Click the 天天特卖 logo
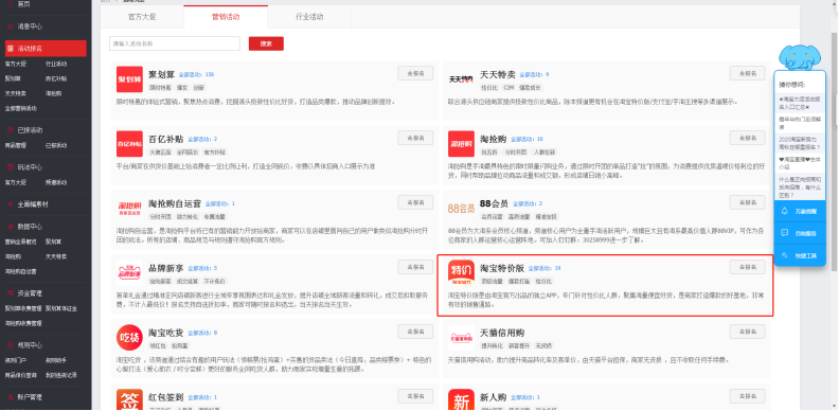The height and width of the screenshot is (411, 839). pyautogui.click(x=461, y=79)
